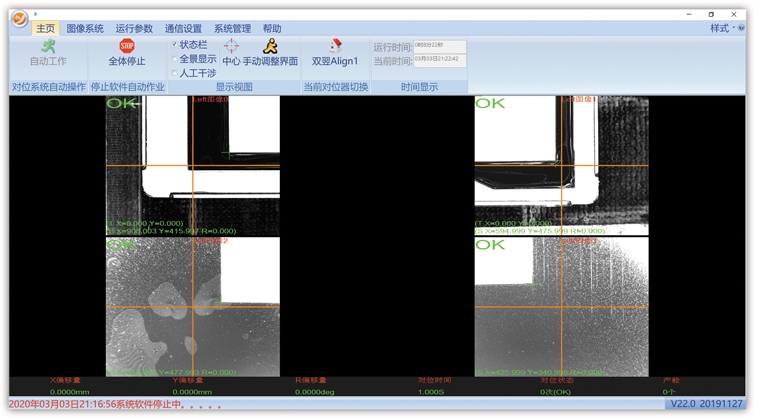Click the 双翌Align1 aligner icon

click(x=335, y=46)
